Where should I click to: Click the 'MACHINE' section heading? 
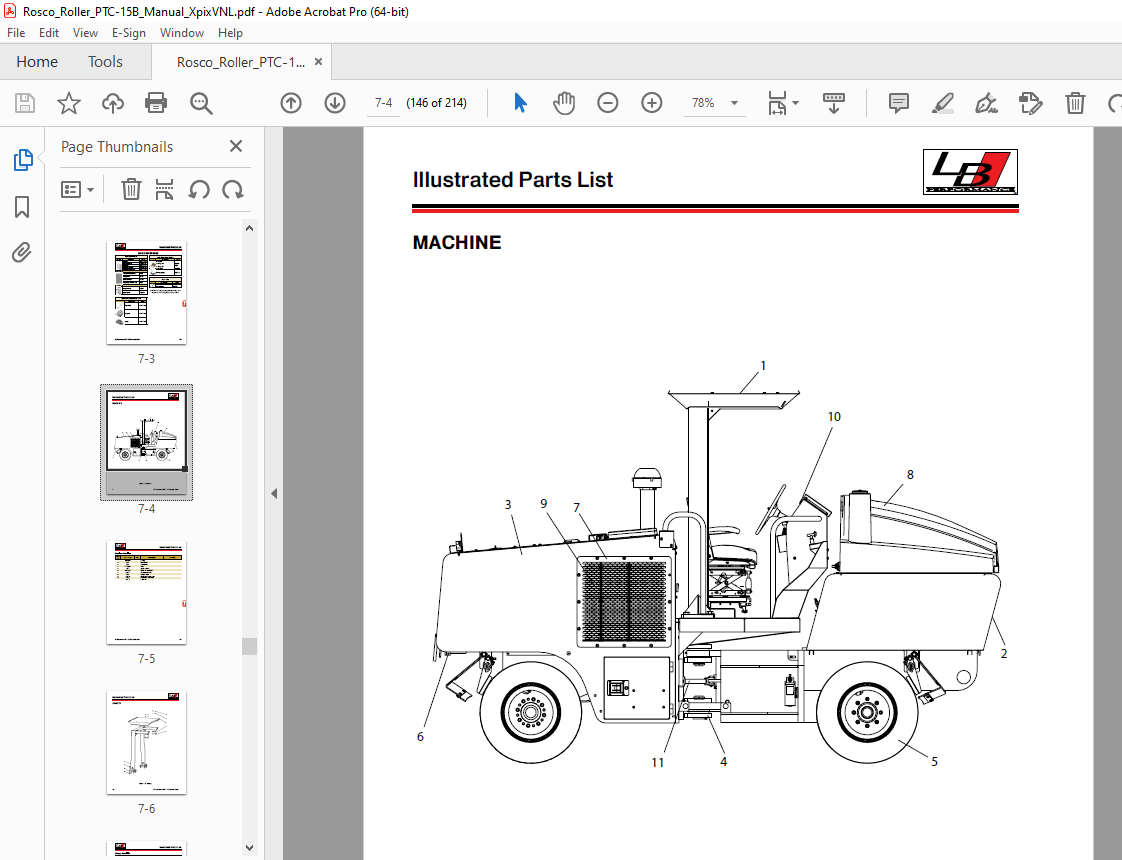click(457, 243)
